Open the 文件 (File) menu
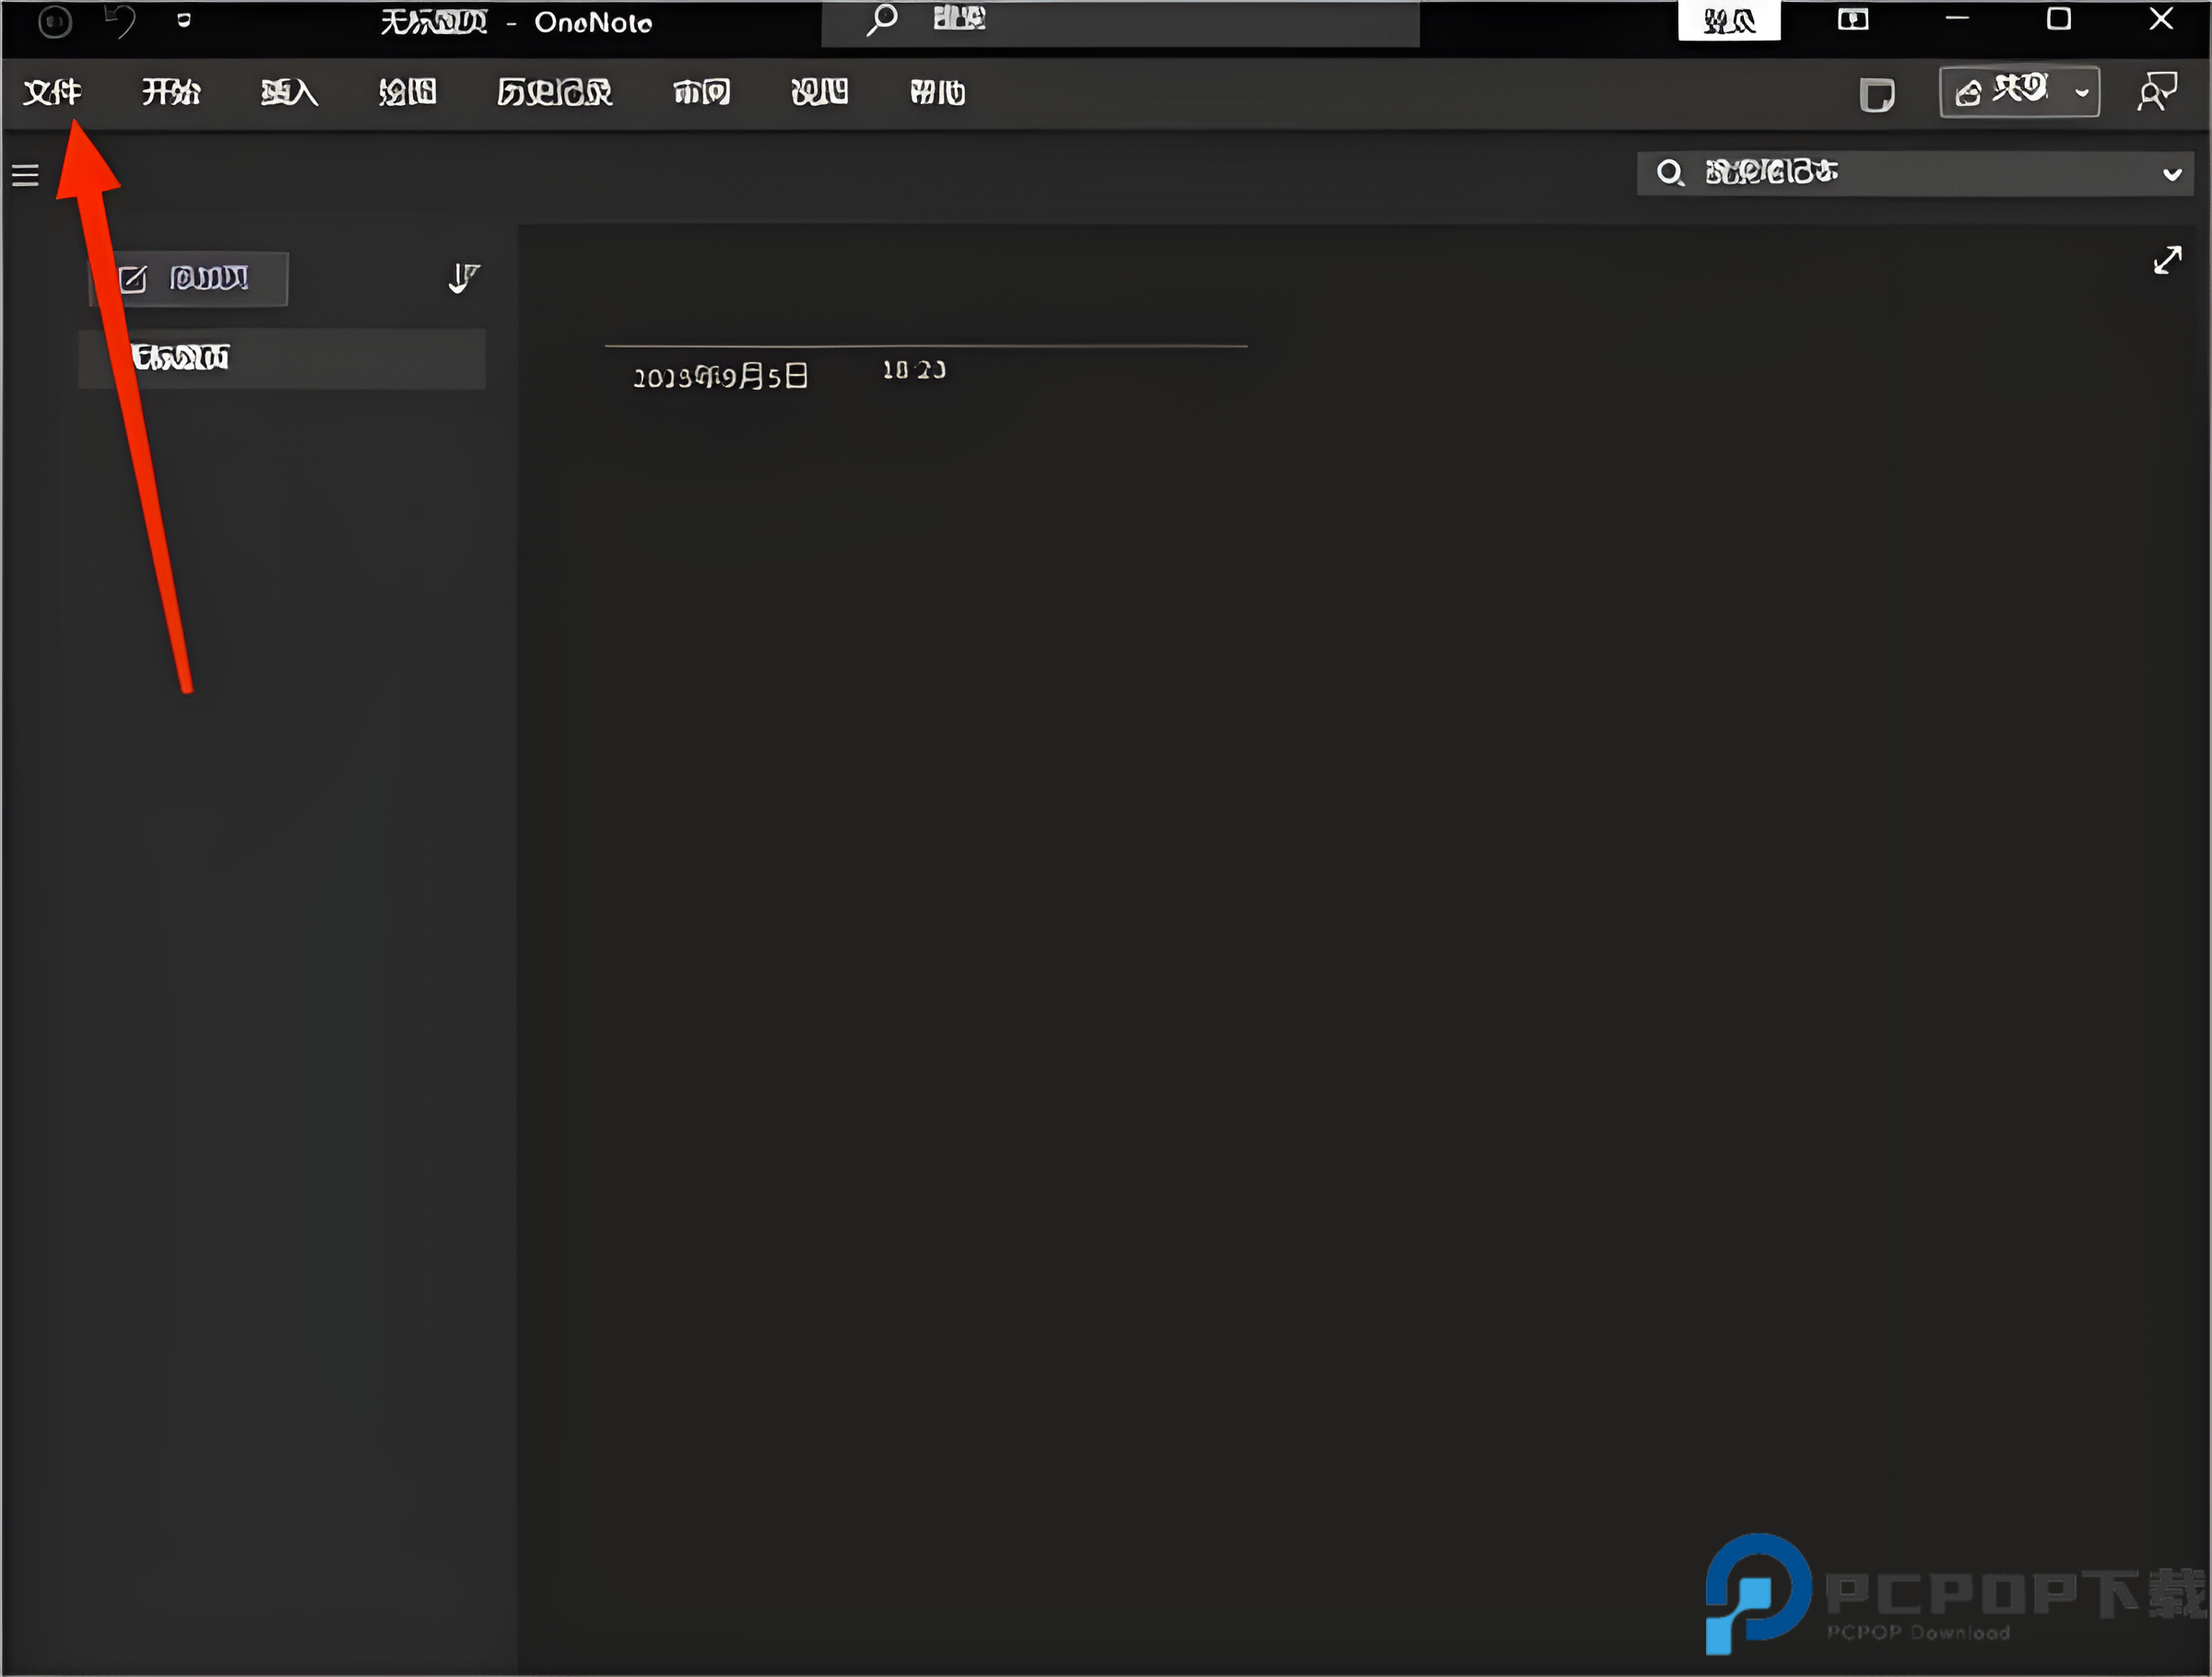 pos(52,93)
